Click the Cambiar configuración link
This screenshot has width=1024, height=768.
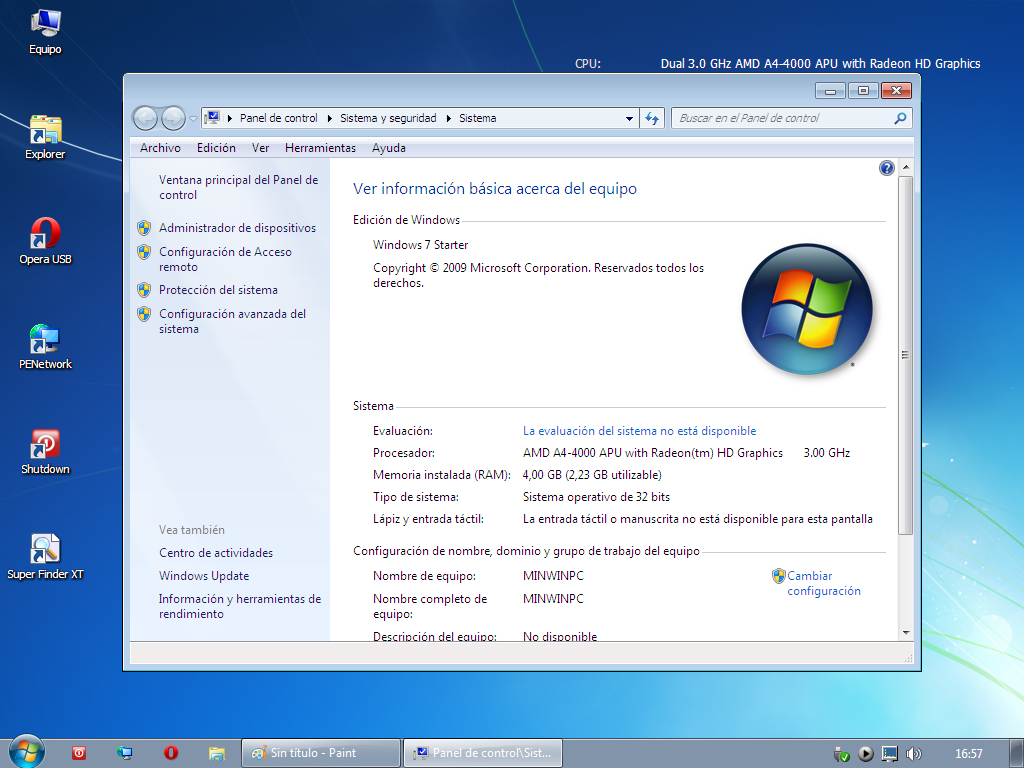817,583
